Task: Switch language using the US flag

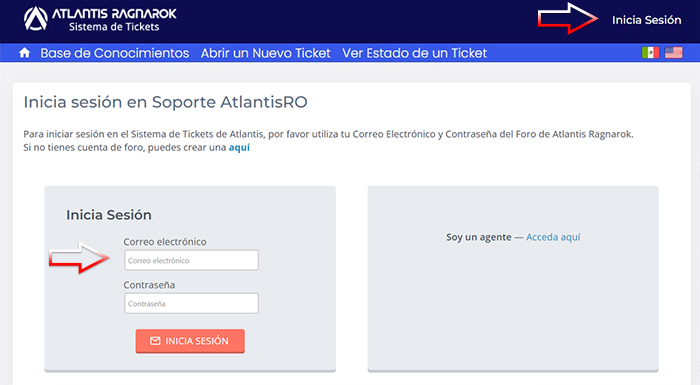Action: click(x=674, y=53)
